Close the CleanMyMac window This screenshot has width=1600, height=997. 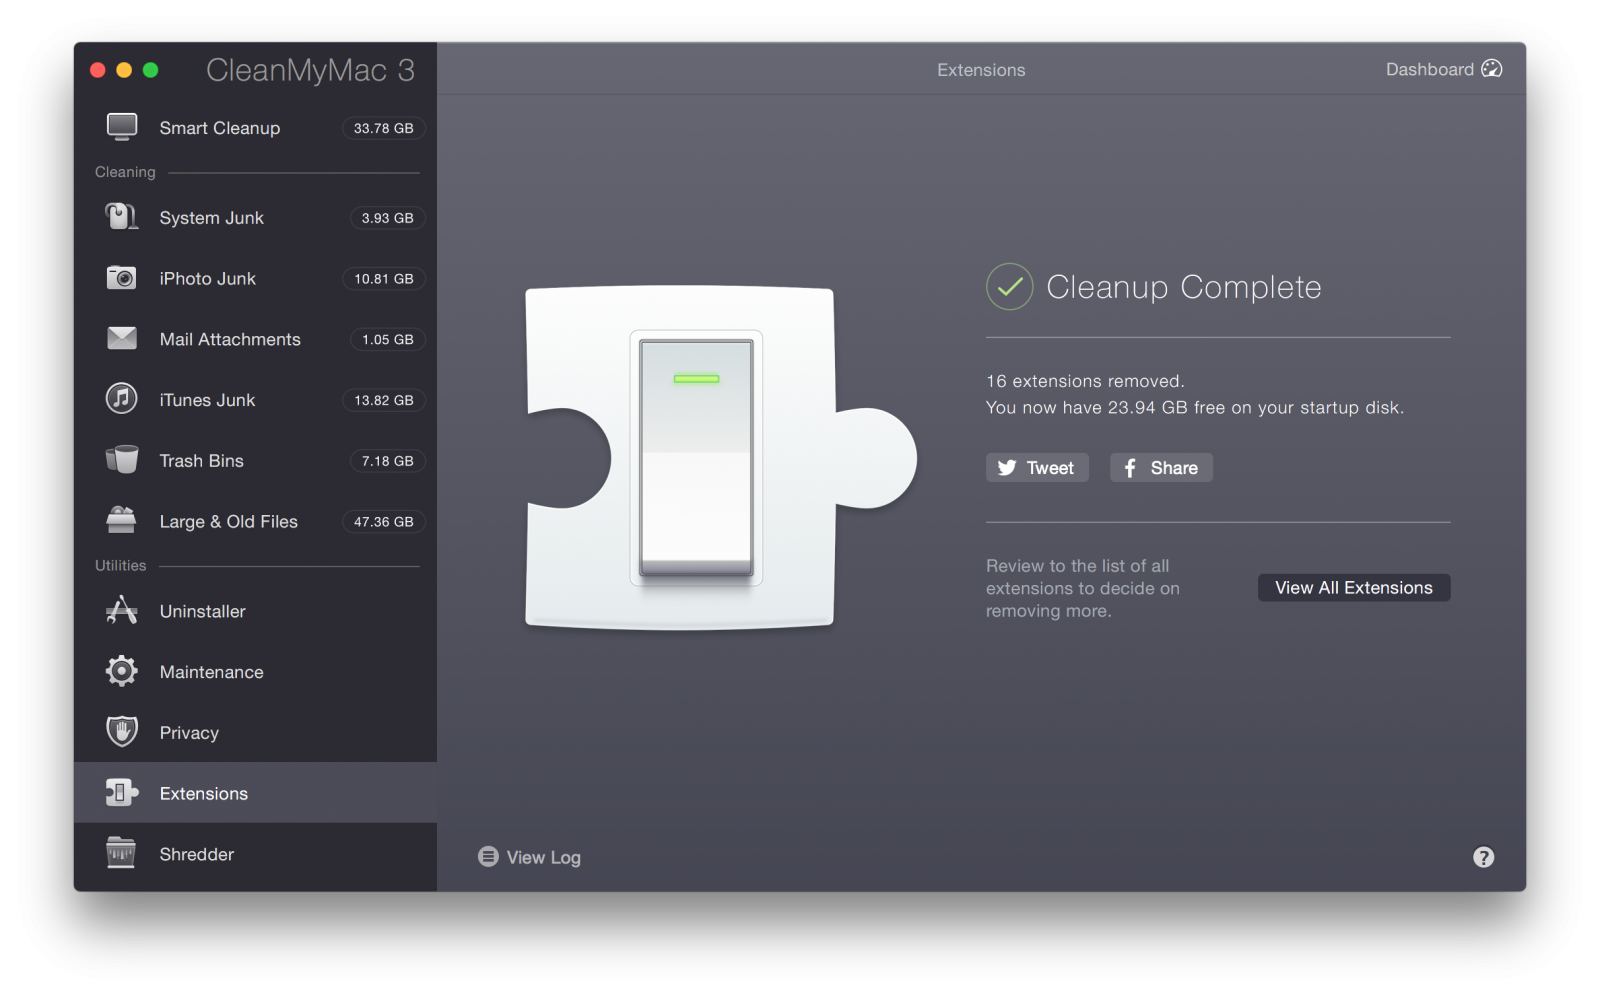pos(98,70)
